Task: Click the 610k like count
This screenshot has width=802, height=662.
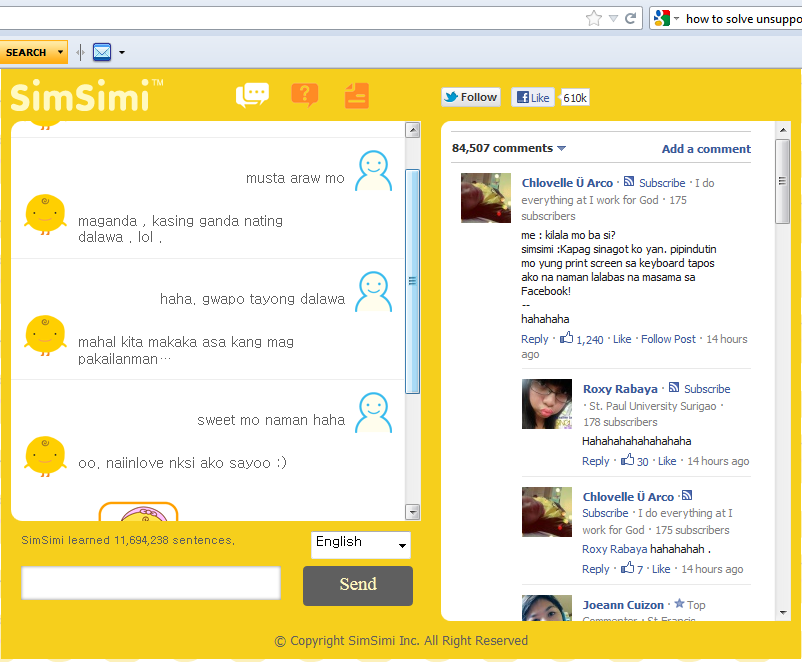Action: click(575, 98)
